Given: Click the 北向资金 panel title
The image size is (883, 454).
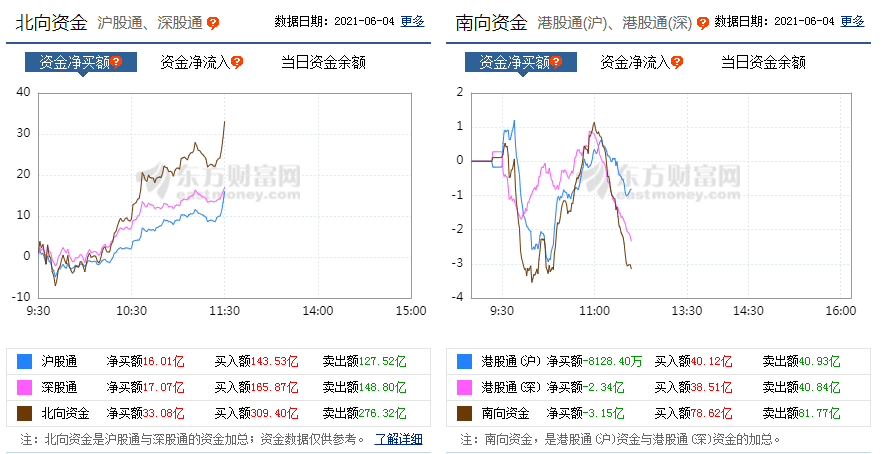Looking at the screenshot, I should [51, 23].
